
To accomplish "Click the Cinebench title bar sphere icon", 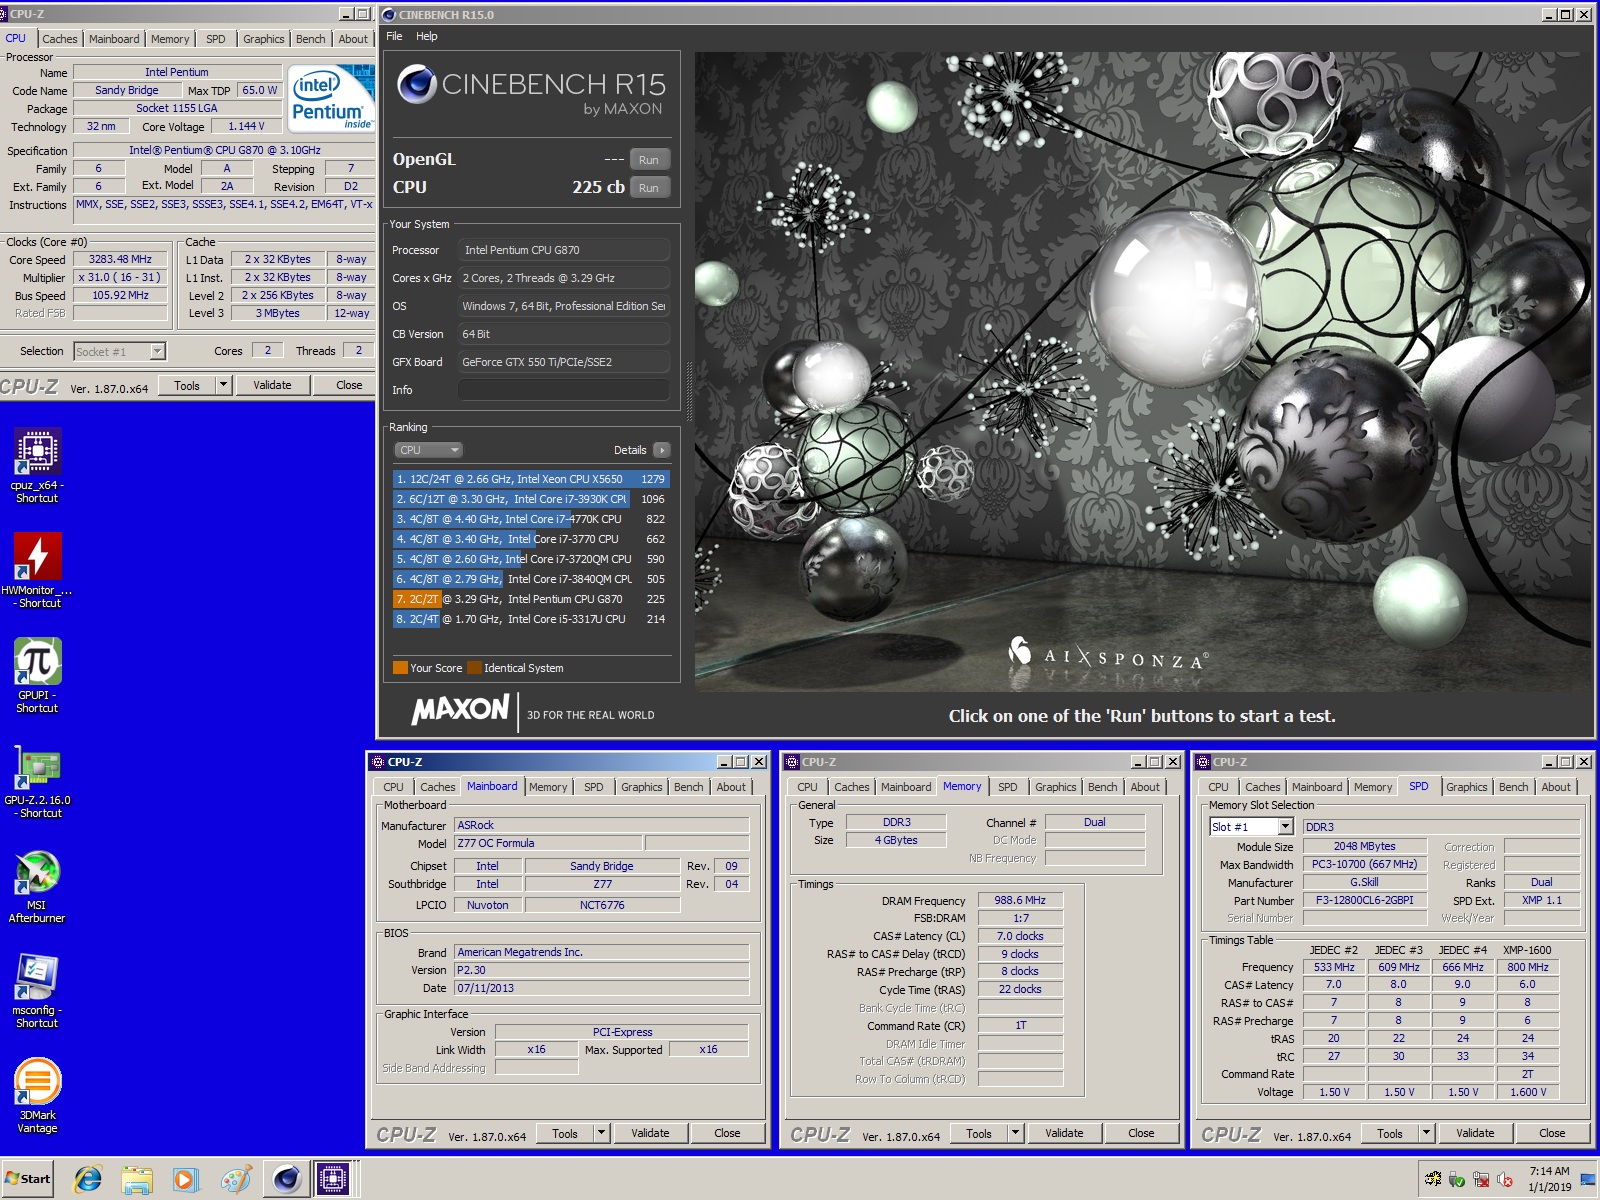I will (x=390, y=15).
